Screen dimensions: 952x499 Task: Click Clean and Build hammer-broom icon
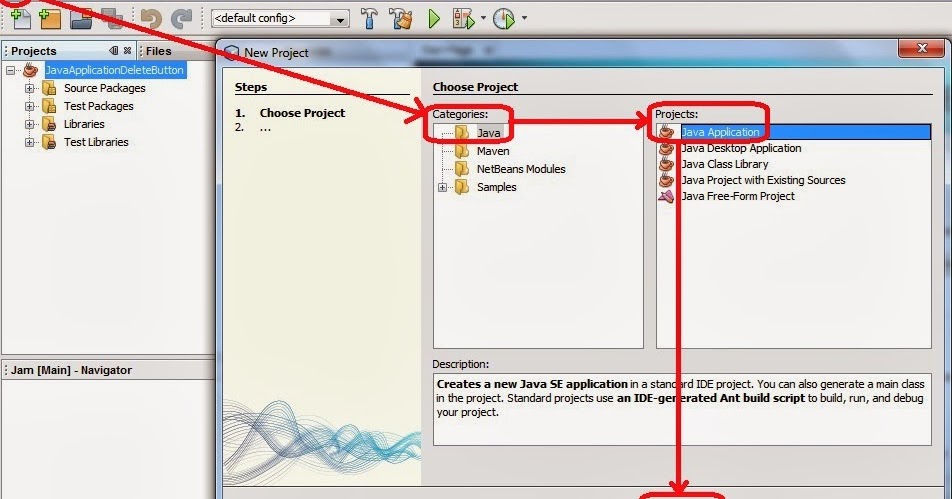click(x=400, y=19)
